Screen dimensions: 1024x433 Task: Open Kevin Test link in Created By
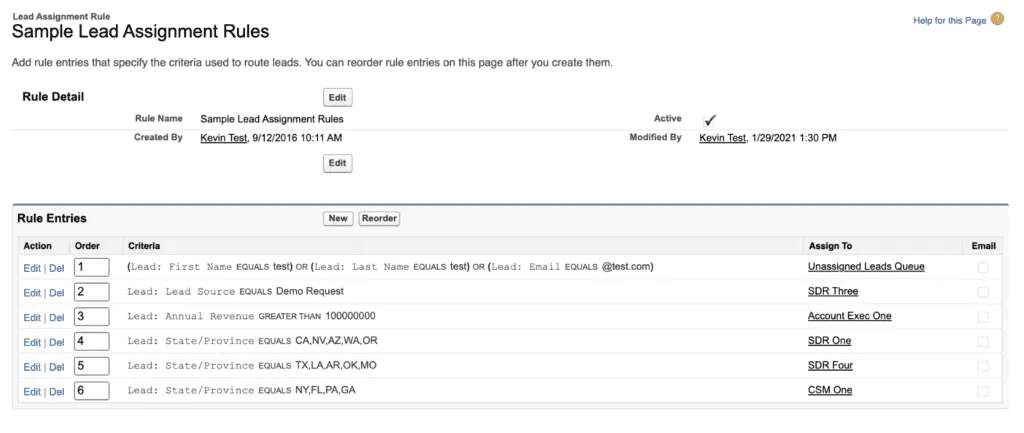click(223, 138)
